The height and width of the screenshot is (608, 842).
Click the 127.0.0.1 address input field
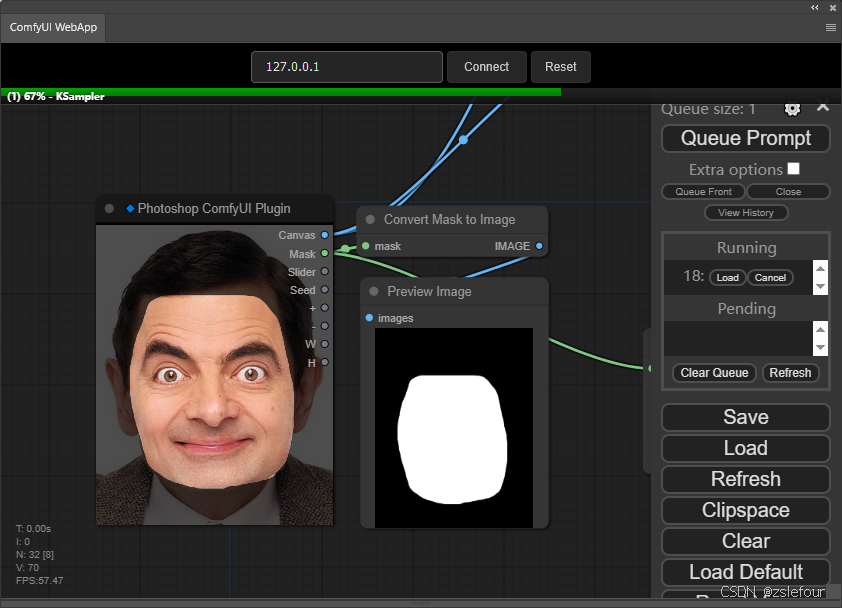coord(346,67)
